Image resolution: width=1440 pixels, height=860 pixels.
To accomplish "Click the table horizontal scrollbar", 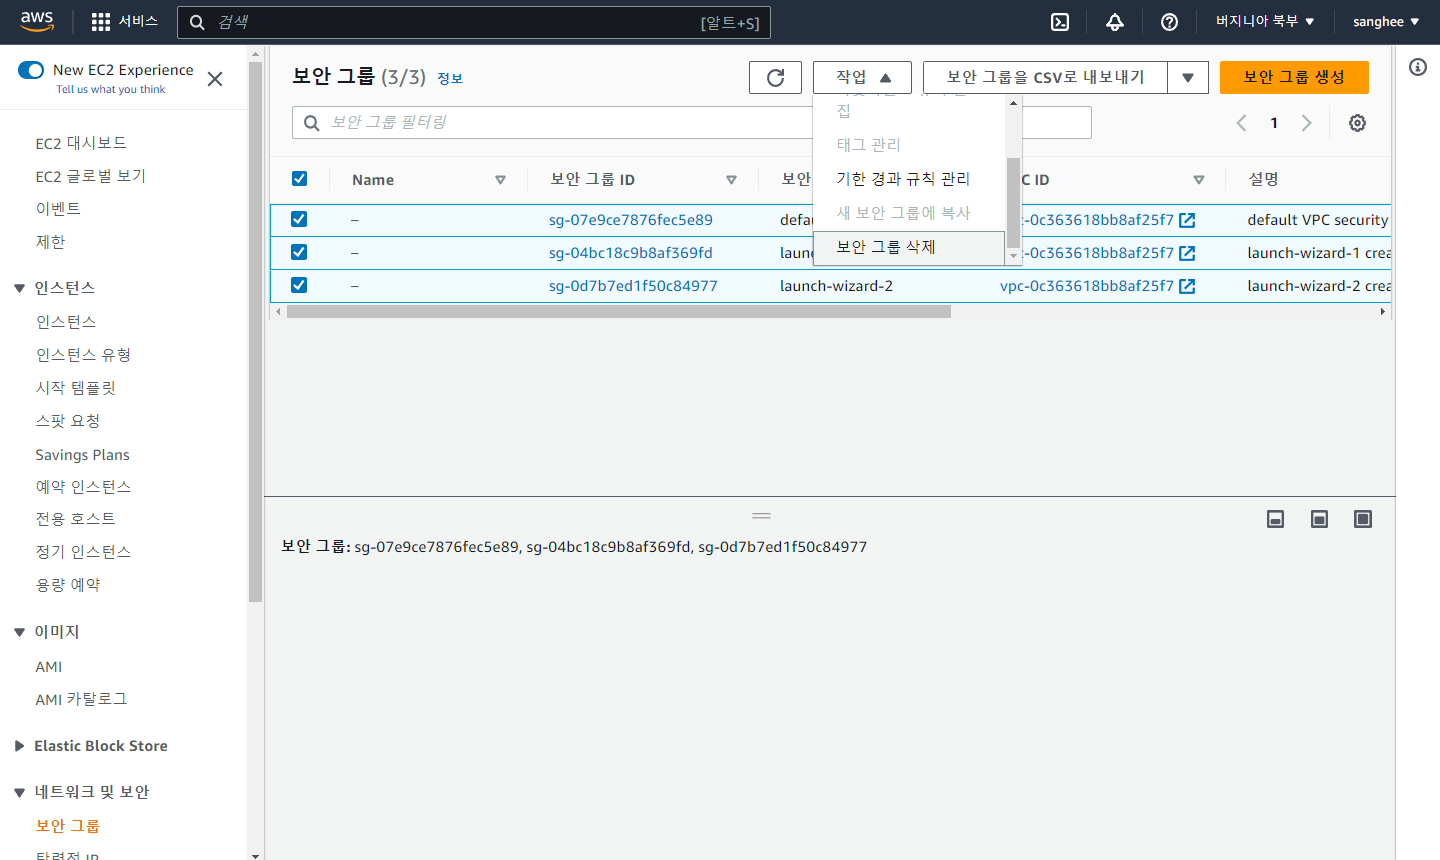I will point(619,312).
